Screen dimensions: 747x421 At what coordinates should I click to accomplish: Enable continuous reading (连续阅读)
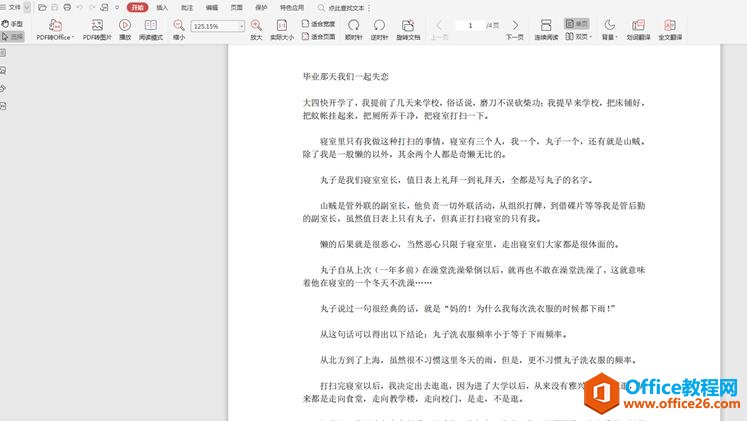[x=546, y=30]
